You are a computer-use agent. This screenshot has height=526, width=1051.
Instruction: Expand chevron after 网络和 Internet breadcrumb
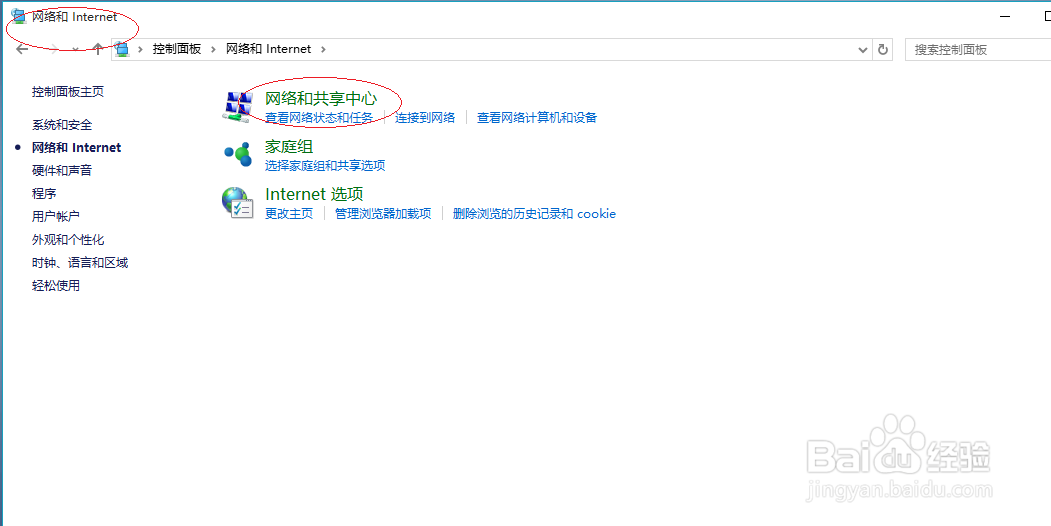pyautogui.click(x=323, y=49)
